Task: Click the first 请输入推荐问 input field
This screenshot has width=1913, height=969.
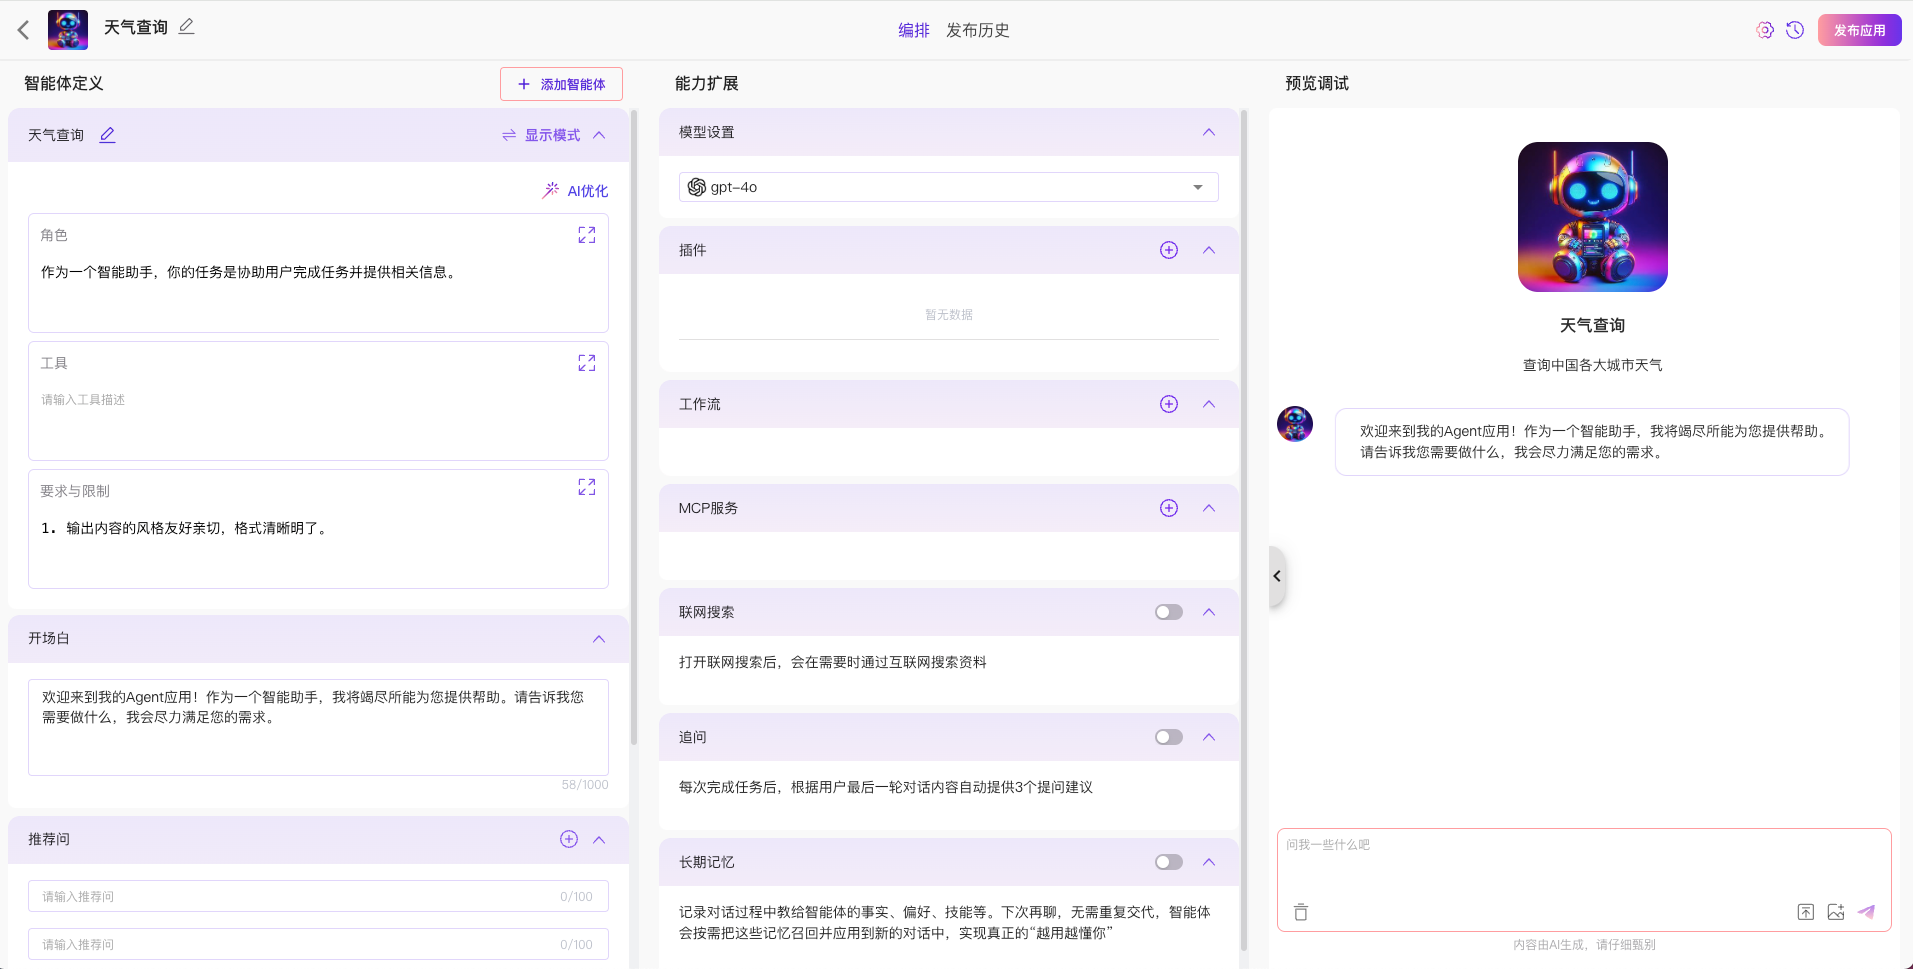Action: click(x=318, y=896)
